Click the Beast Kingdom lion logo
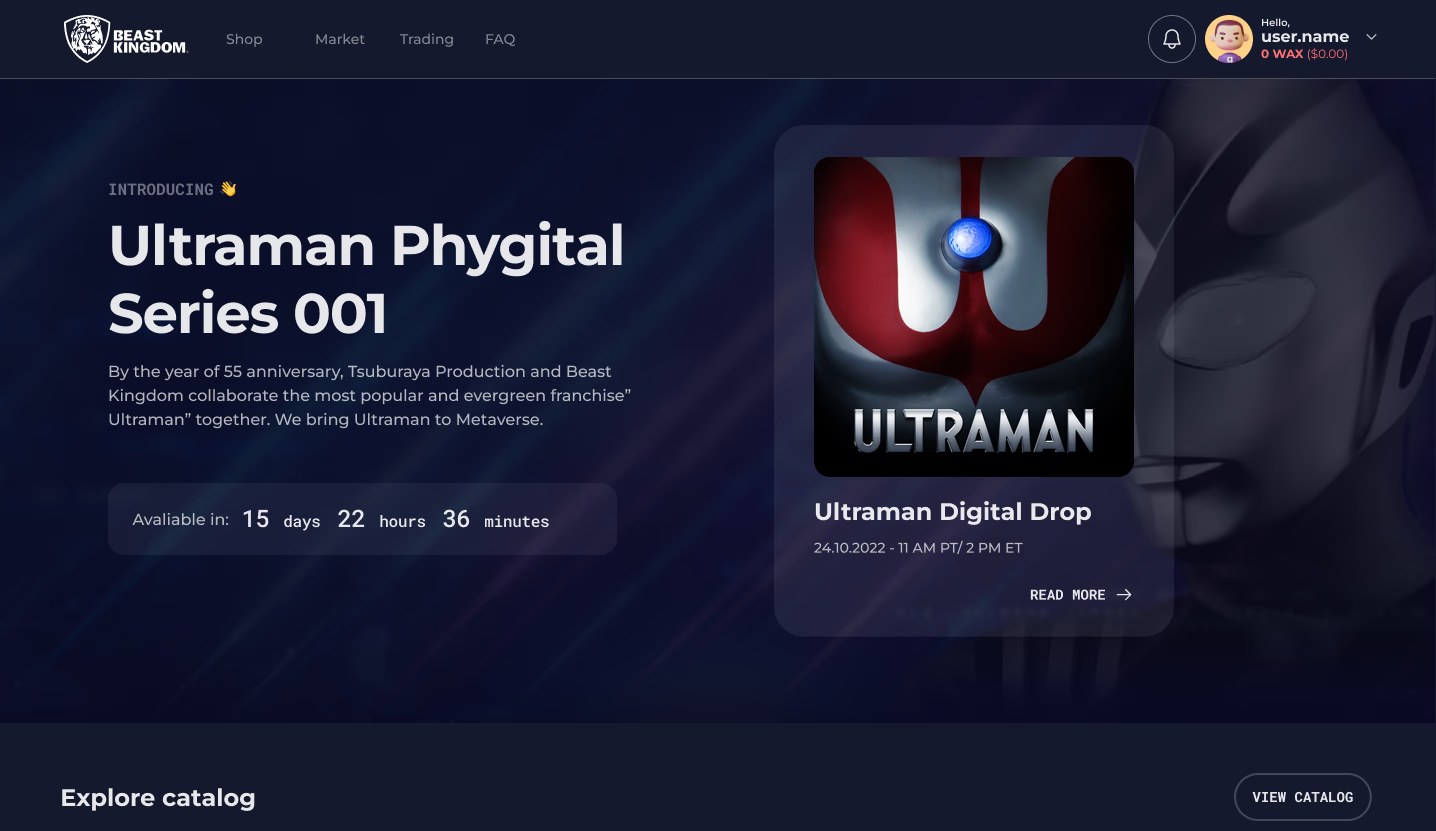Viewport: 1436px width, 831px height. coord(87,39)
